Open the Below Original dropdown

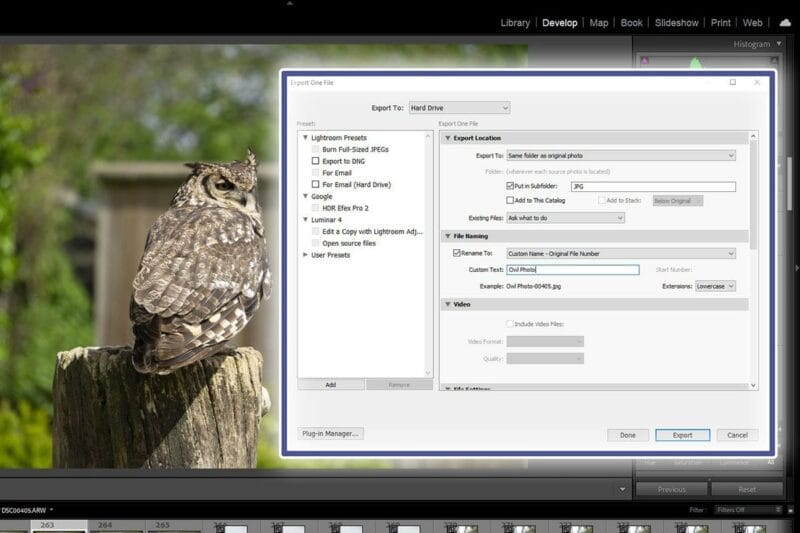point(678,201)
